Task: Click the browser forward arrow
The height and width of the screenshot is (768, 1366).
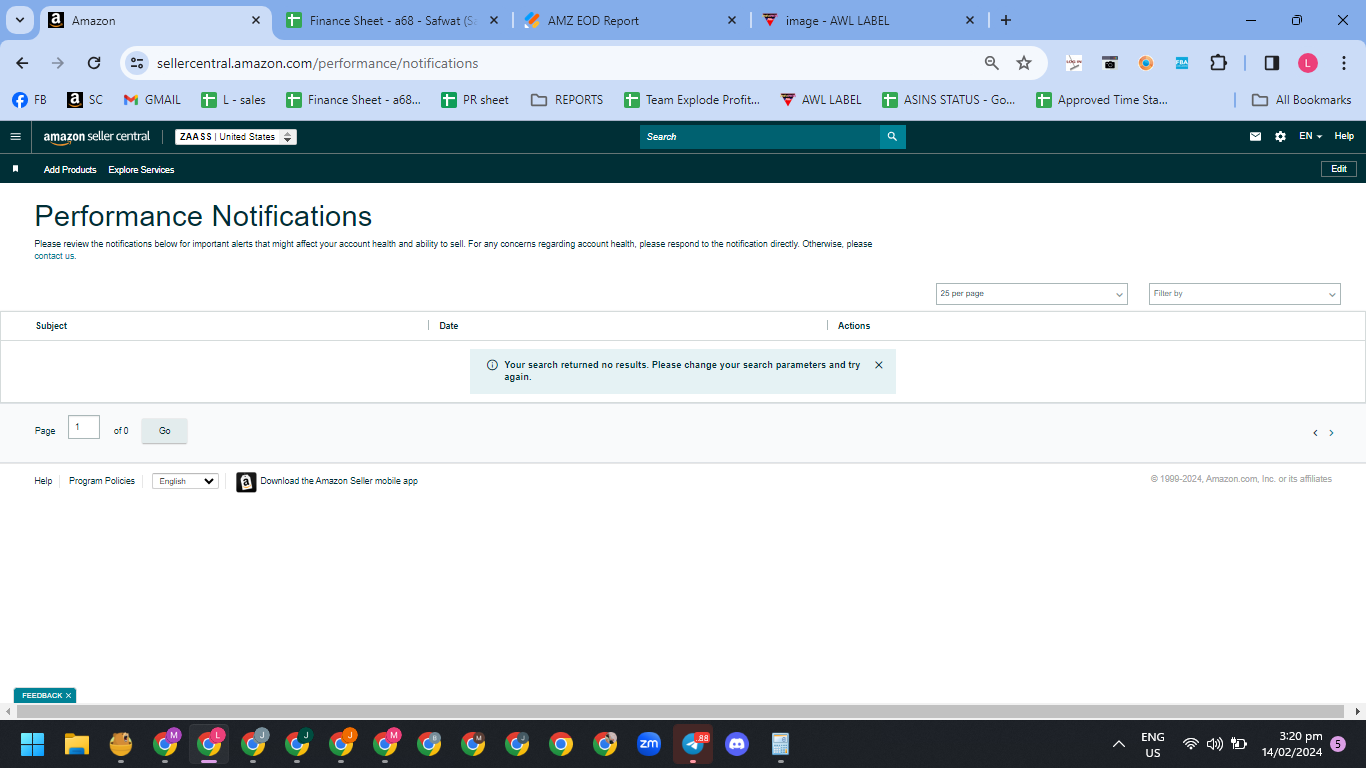Action: click(58, 63)
